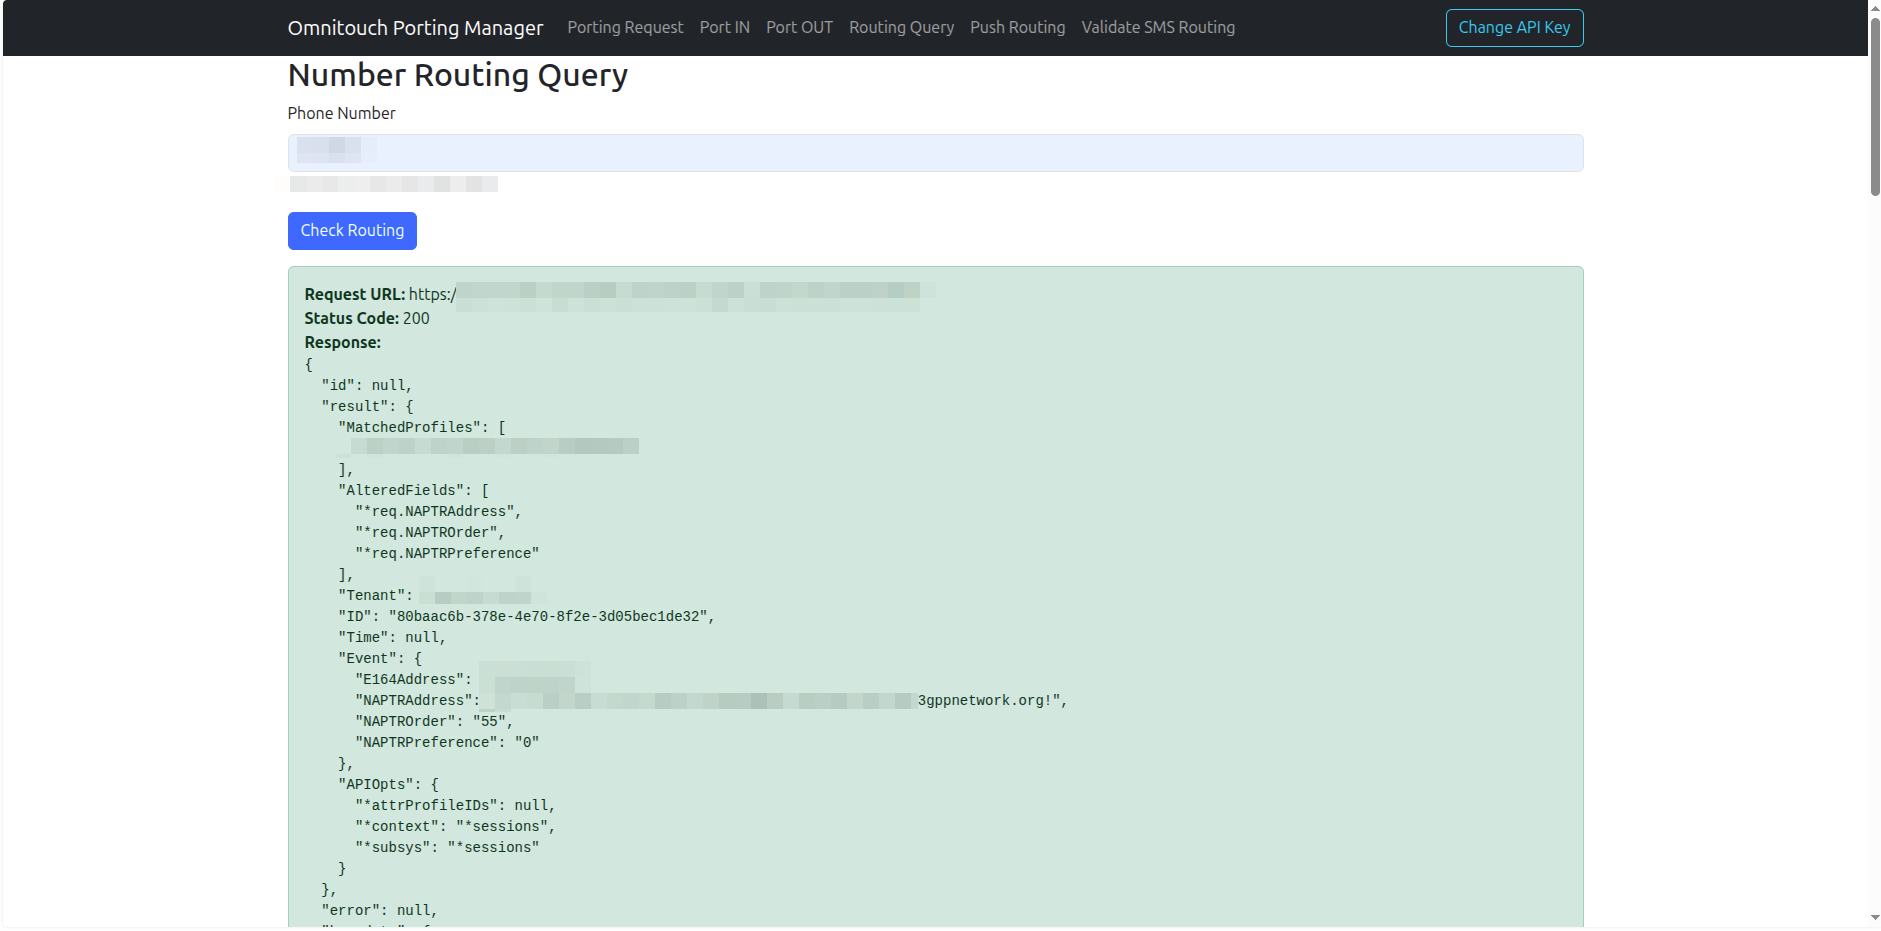Click the Change API Key button
Screen dimensions: 1881x931
[1514, 28]
